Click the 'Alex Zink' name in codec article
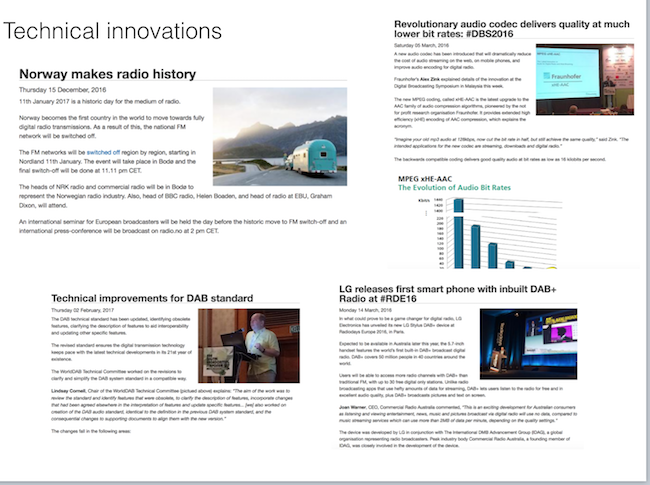 click(x=429, y=79)
